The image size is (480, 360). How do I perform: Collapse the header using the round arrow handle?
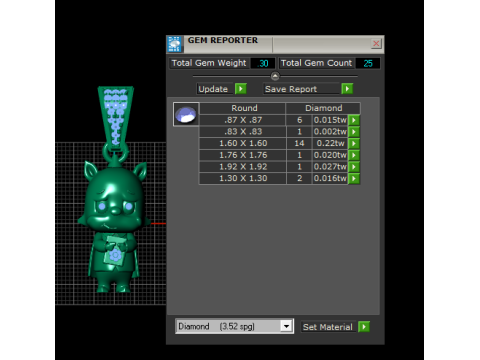pyautogui.click(x=275, y=76)
